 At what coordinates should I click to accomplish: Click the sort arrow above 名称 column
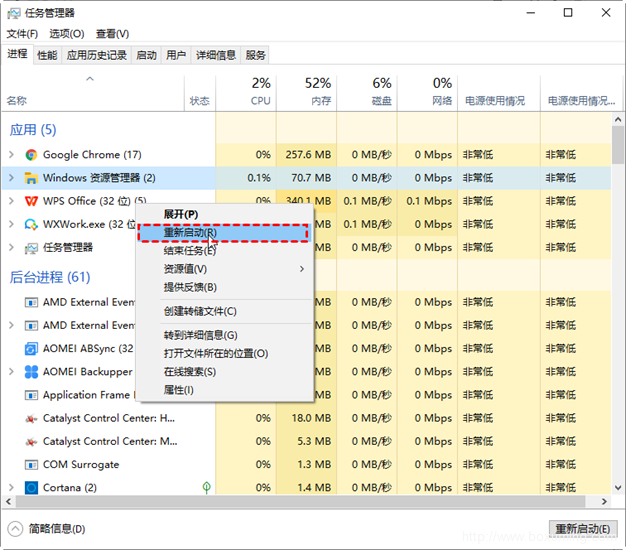click(x=90, y=79)
